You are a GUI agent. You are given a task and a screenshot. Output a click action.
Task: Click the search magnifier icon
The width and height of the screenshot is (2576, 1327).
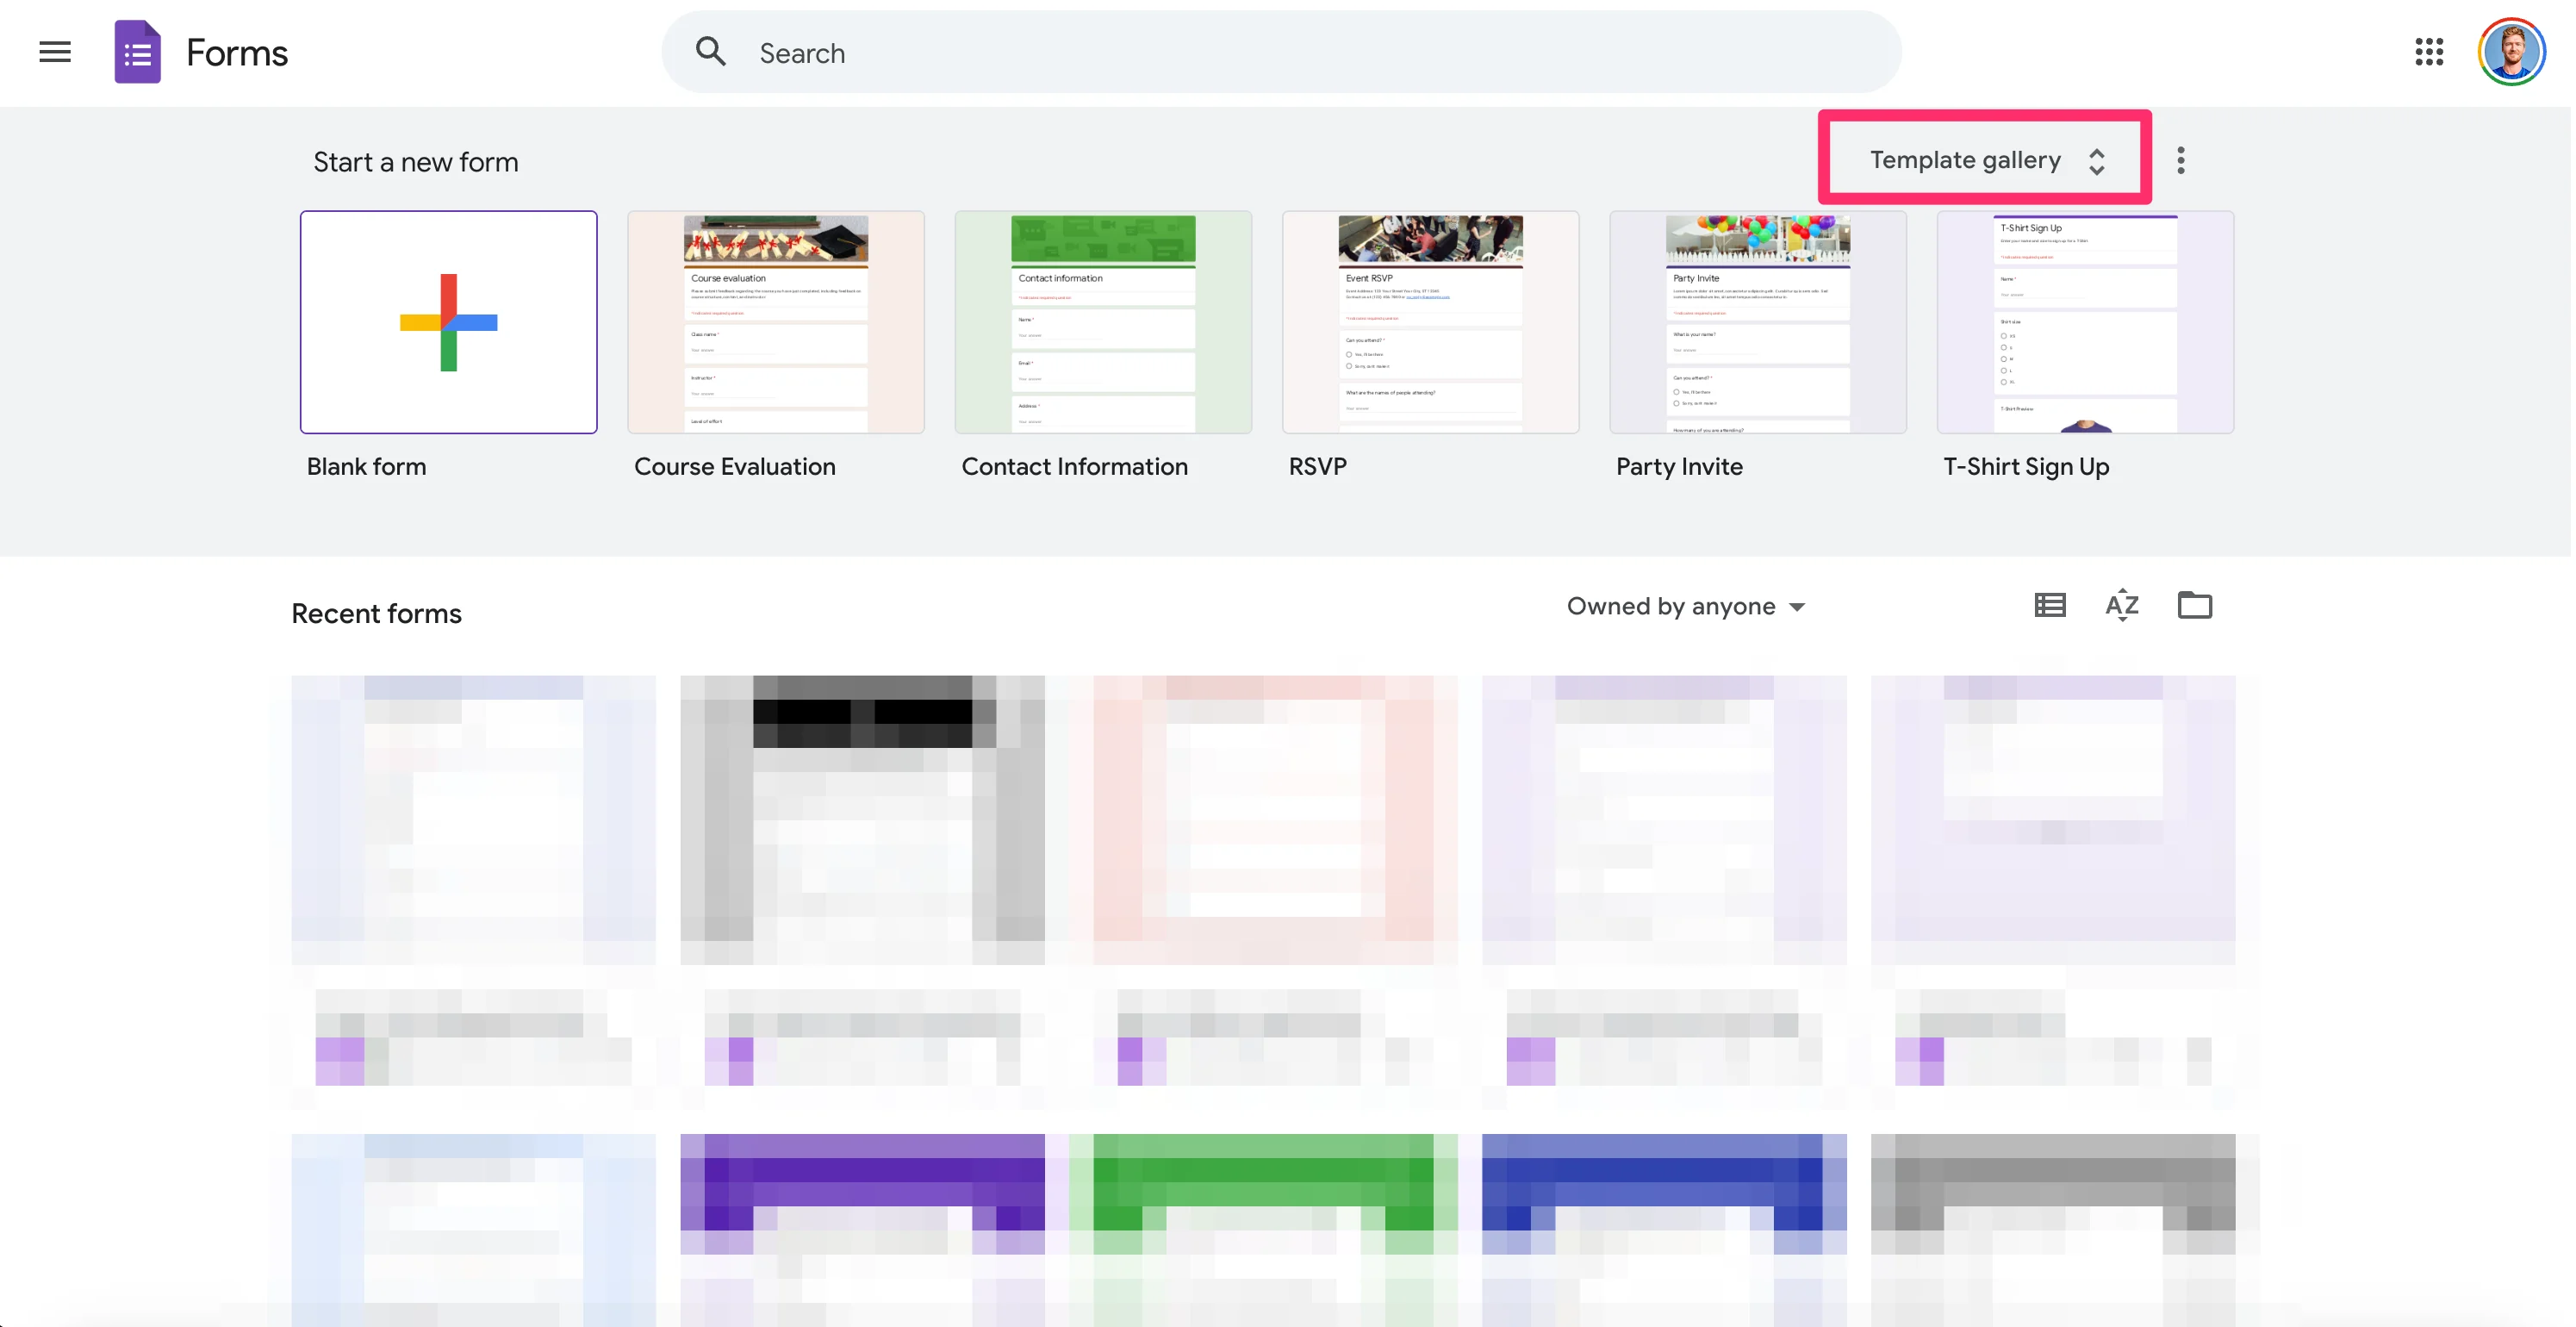(711, 52)
